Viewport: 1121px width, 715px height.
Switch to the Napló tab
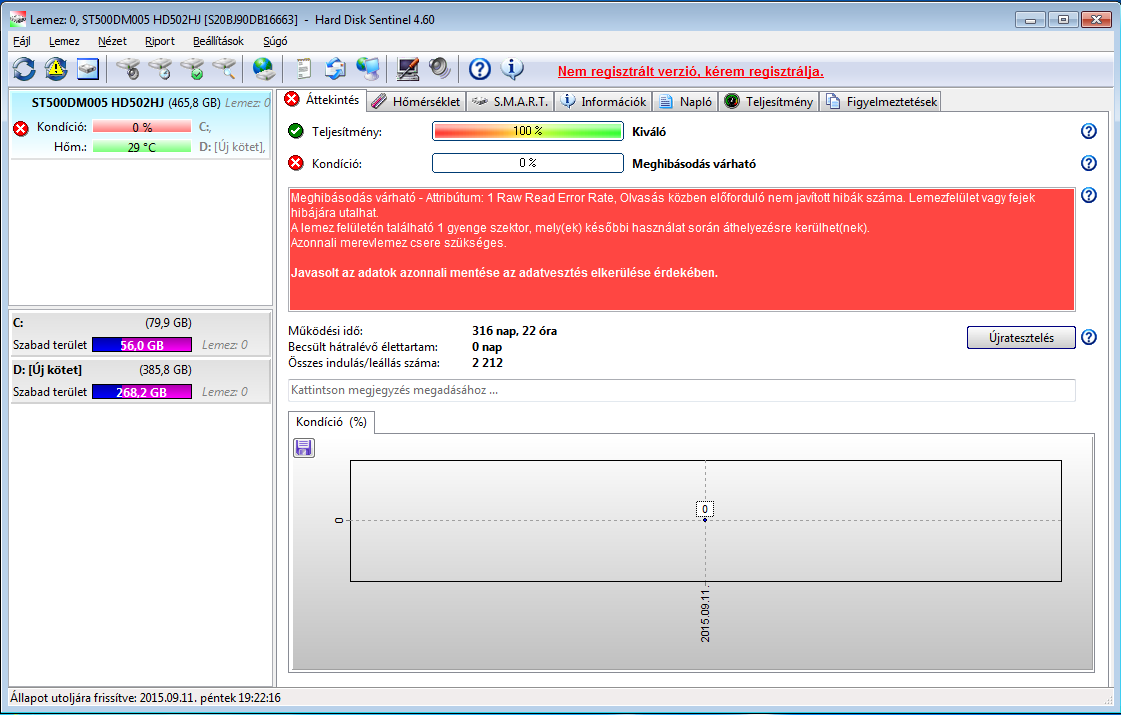(686, 102)
